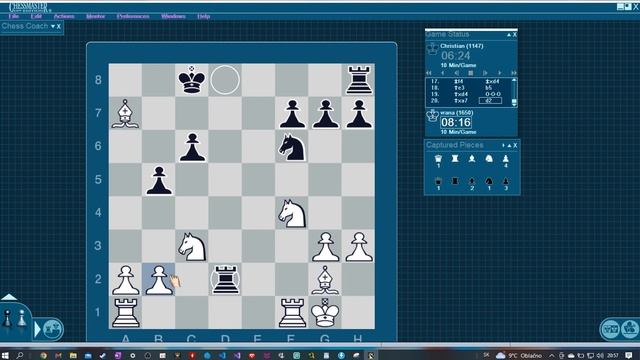Open the Windows Start menu
Viewport: 640px width, 360px height.
(x=5, y=356)
